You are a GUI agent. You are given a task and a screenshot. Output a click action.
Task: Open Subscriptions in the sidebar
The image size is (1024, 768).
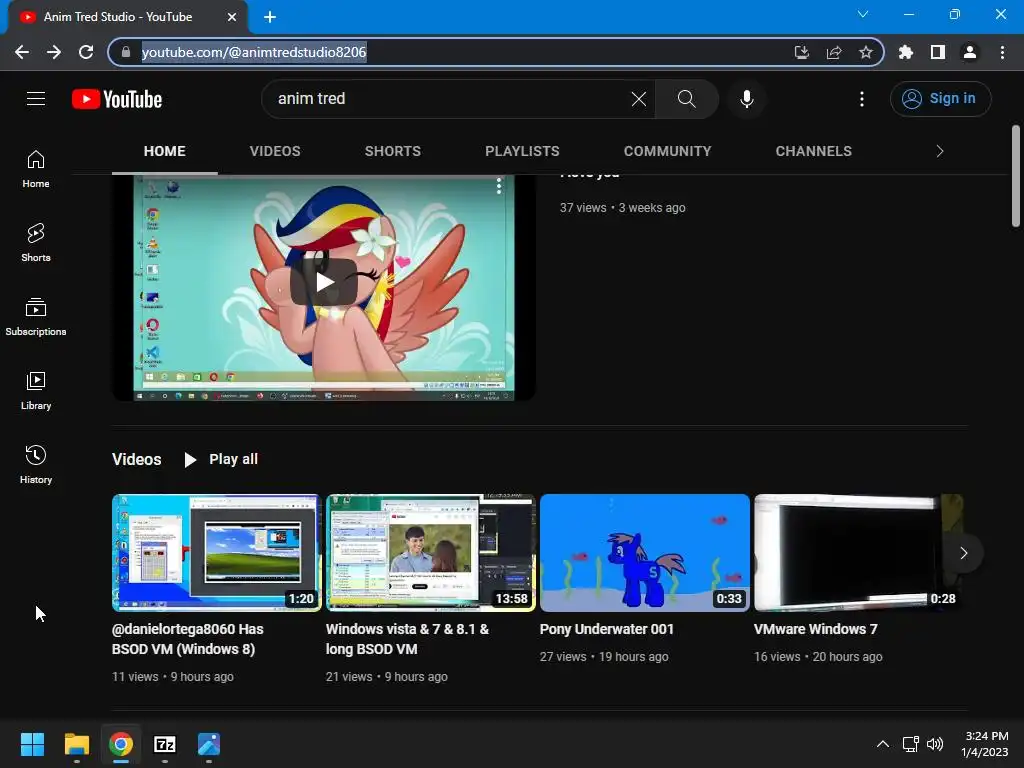point(36,317)
